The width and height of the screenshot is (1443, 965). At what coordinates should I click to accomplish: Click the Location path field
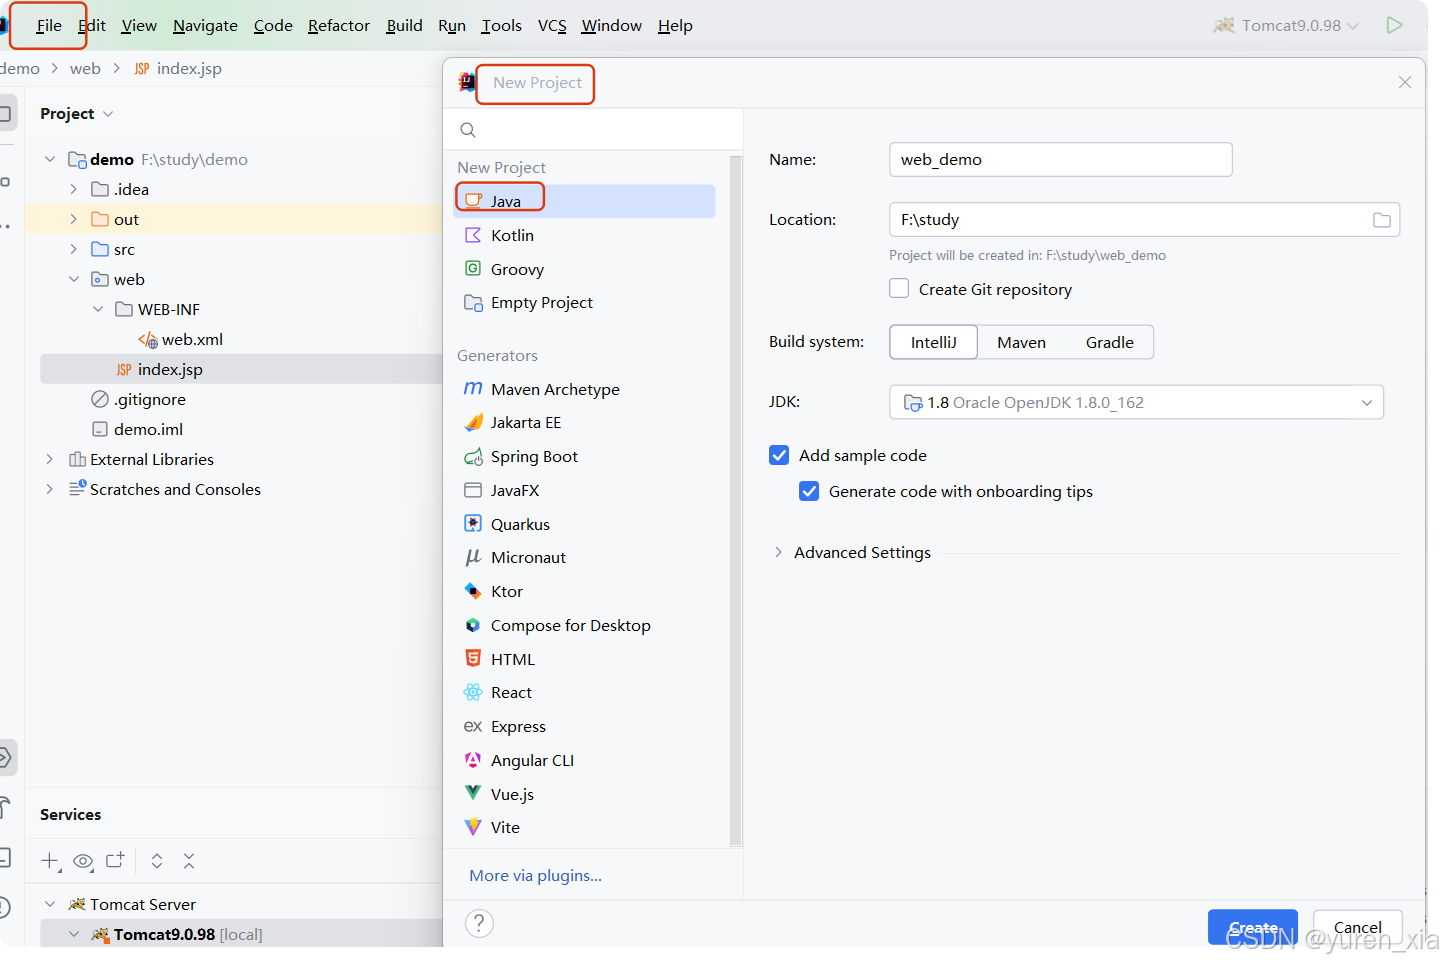click(x=1144, y=219)
